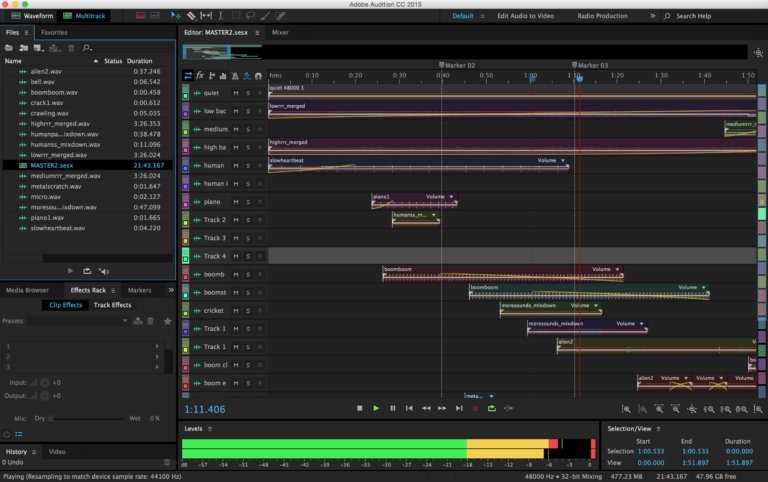Open file icon in Files panel
Image resolution: width=768 pixels, height=482 pixels.
9,48
